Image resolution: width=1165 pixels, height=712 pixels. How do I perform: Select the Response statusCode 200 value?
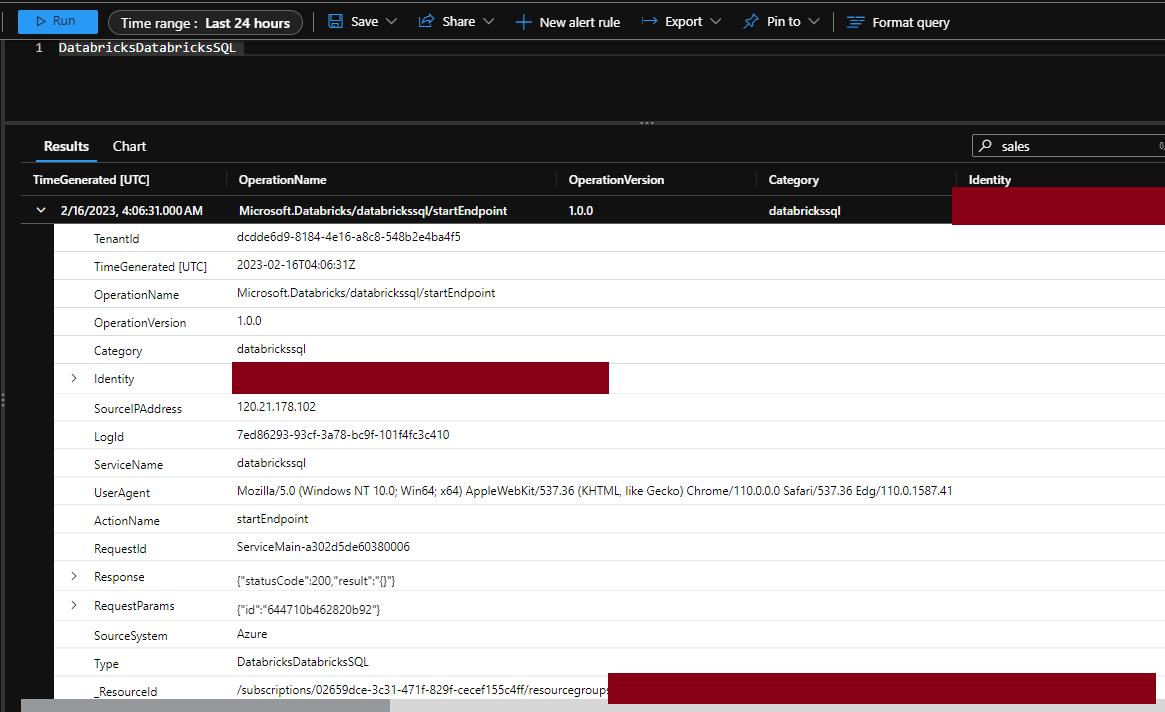click(316, 580)
